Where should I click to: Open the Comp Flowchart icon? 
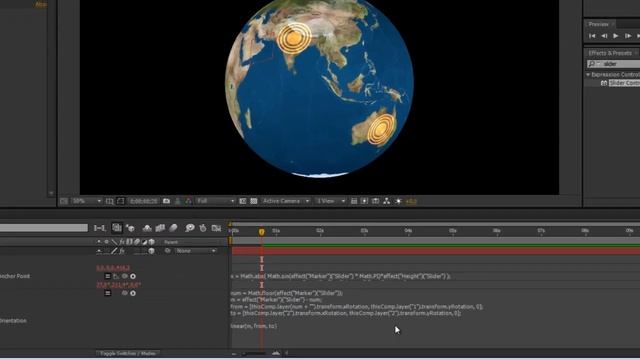(387, 201)
